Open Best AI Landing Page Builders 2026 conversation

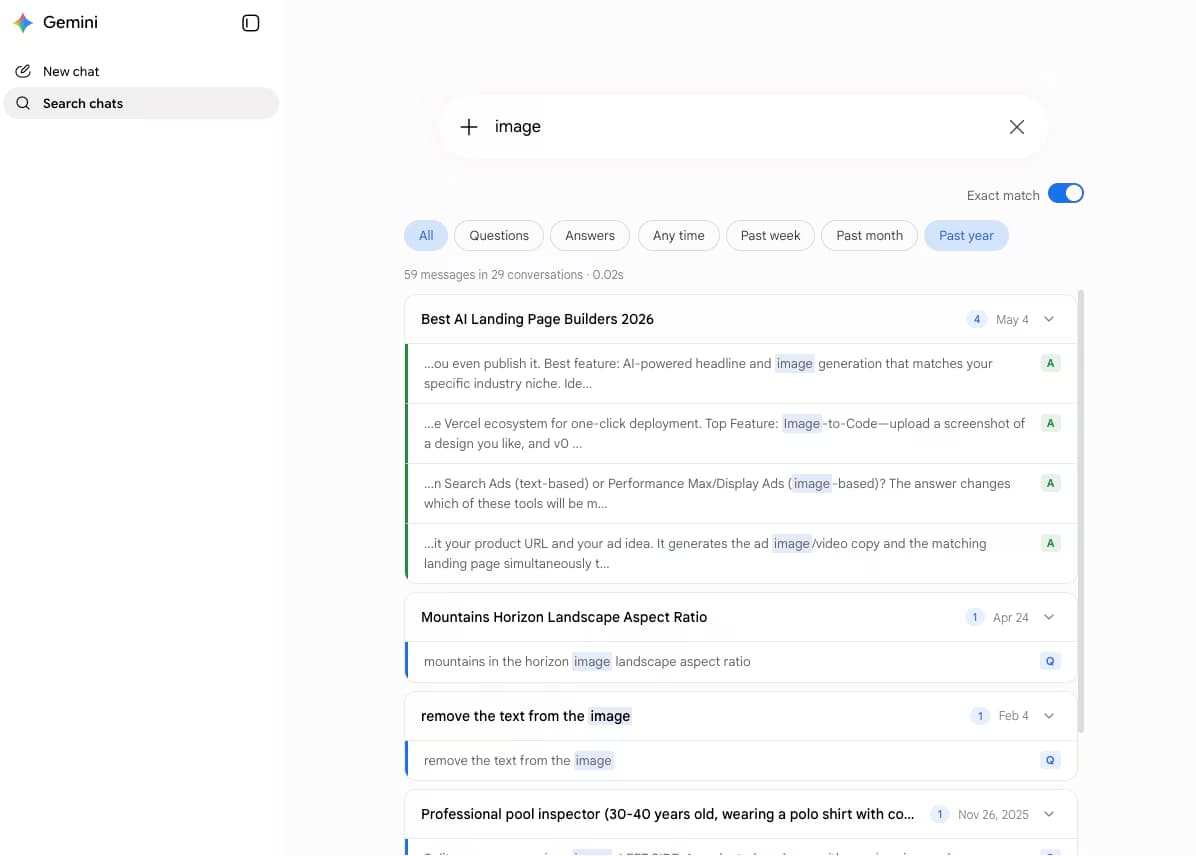click(537, 320)
